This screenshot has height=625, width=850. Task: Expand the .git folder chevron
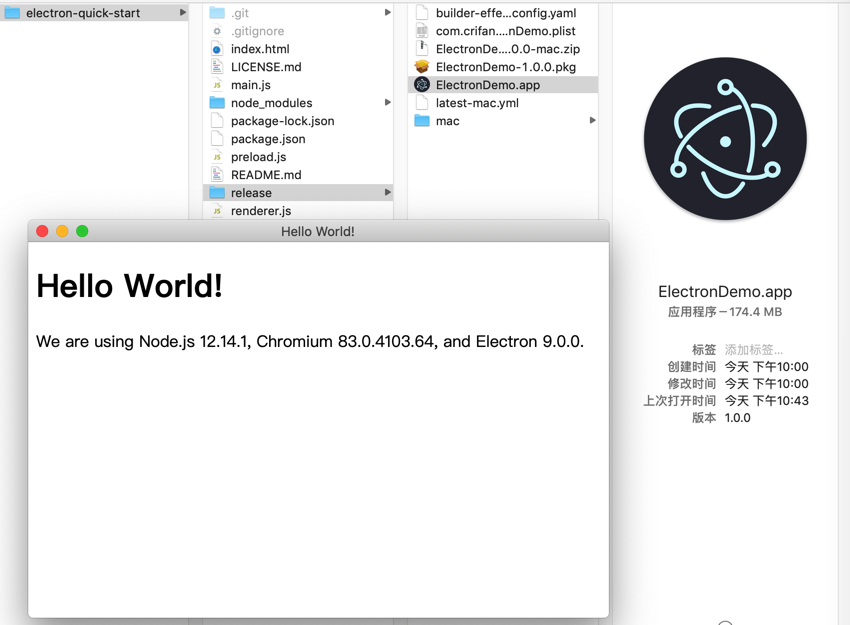tap(388, 12)
